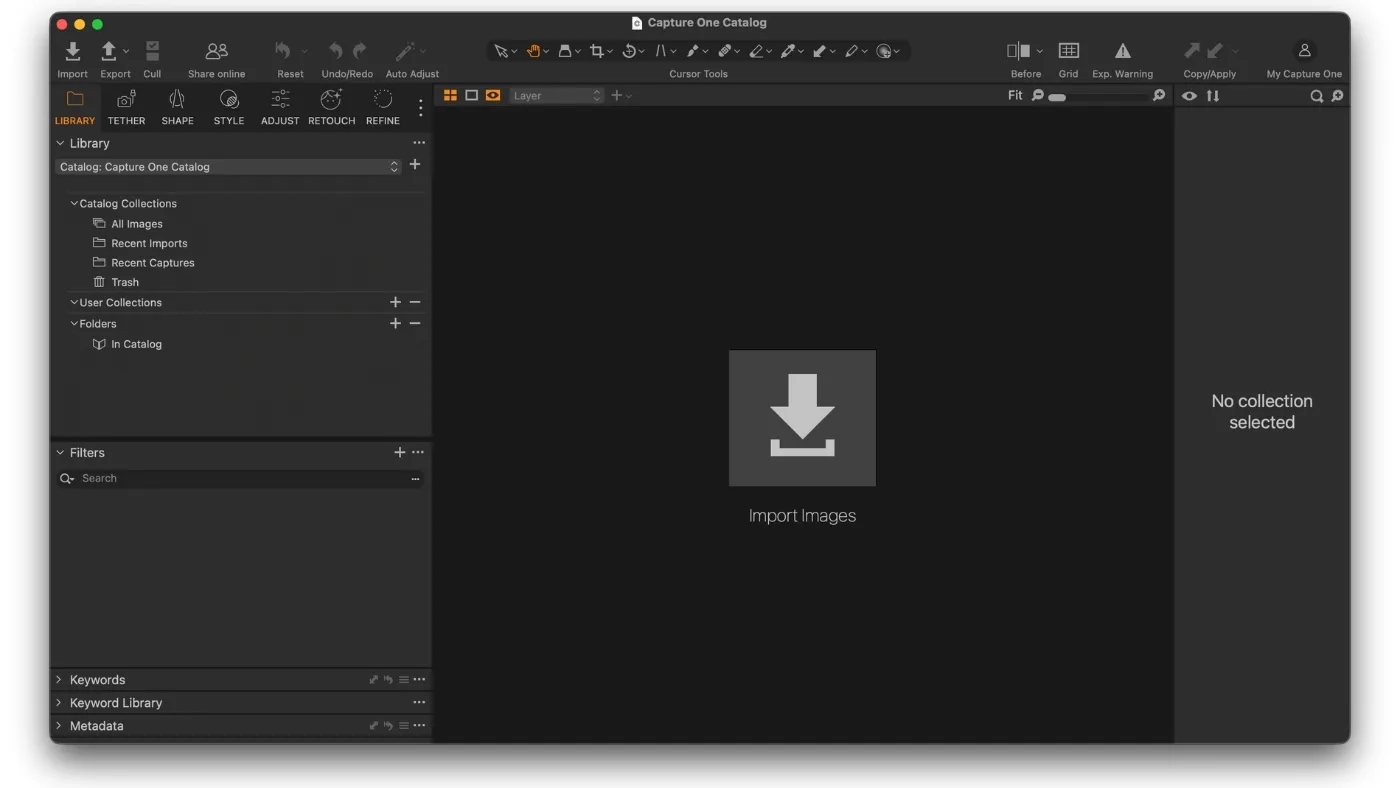Select the Pan cursor tool
This screenshot has height=788, width=1400.
pos(535,50)
